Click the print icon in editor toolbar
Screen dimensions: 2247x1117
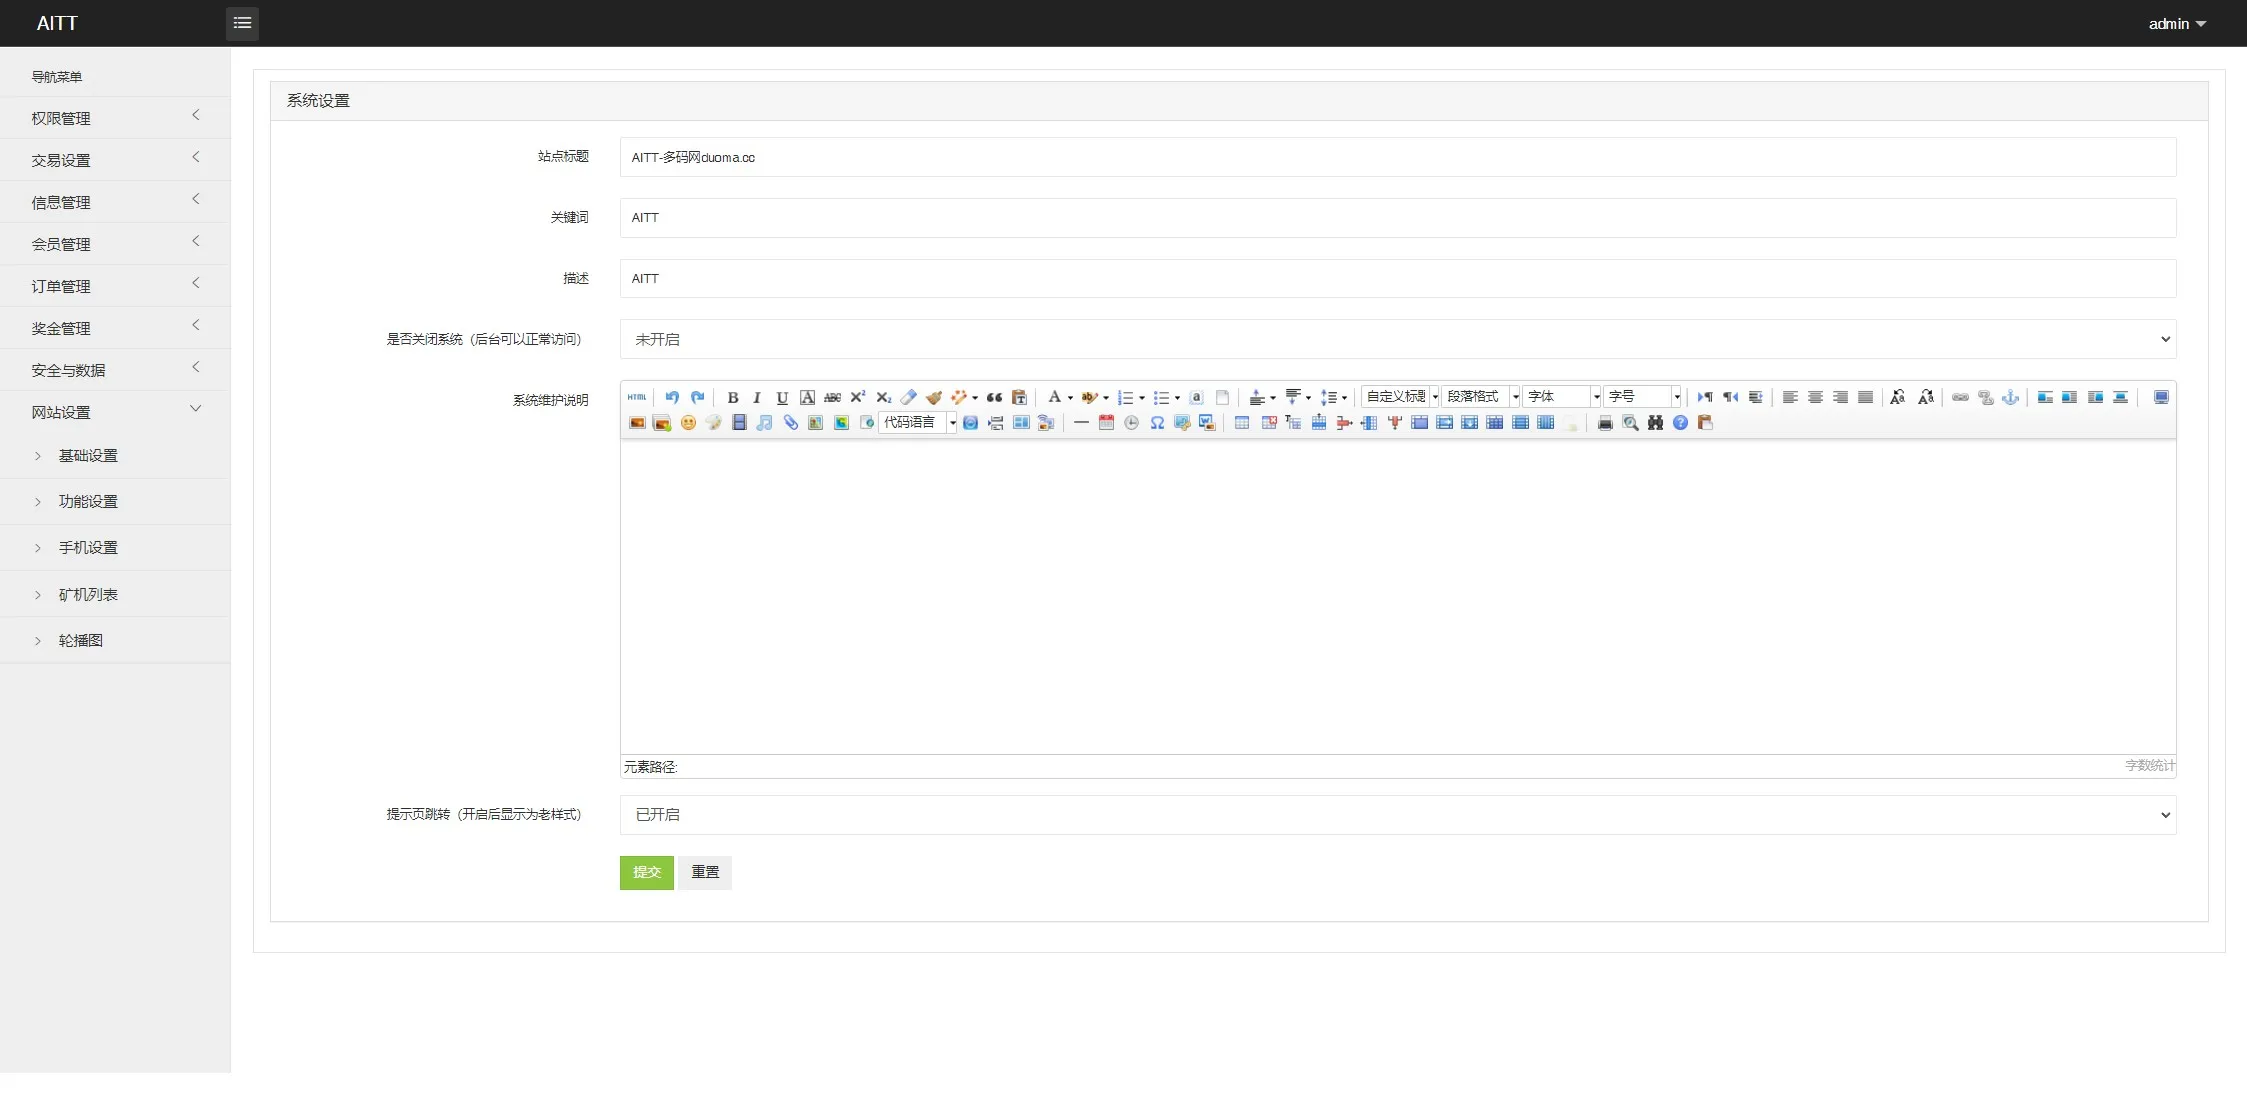[1605, 423]
